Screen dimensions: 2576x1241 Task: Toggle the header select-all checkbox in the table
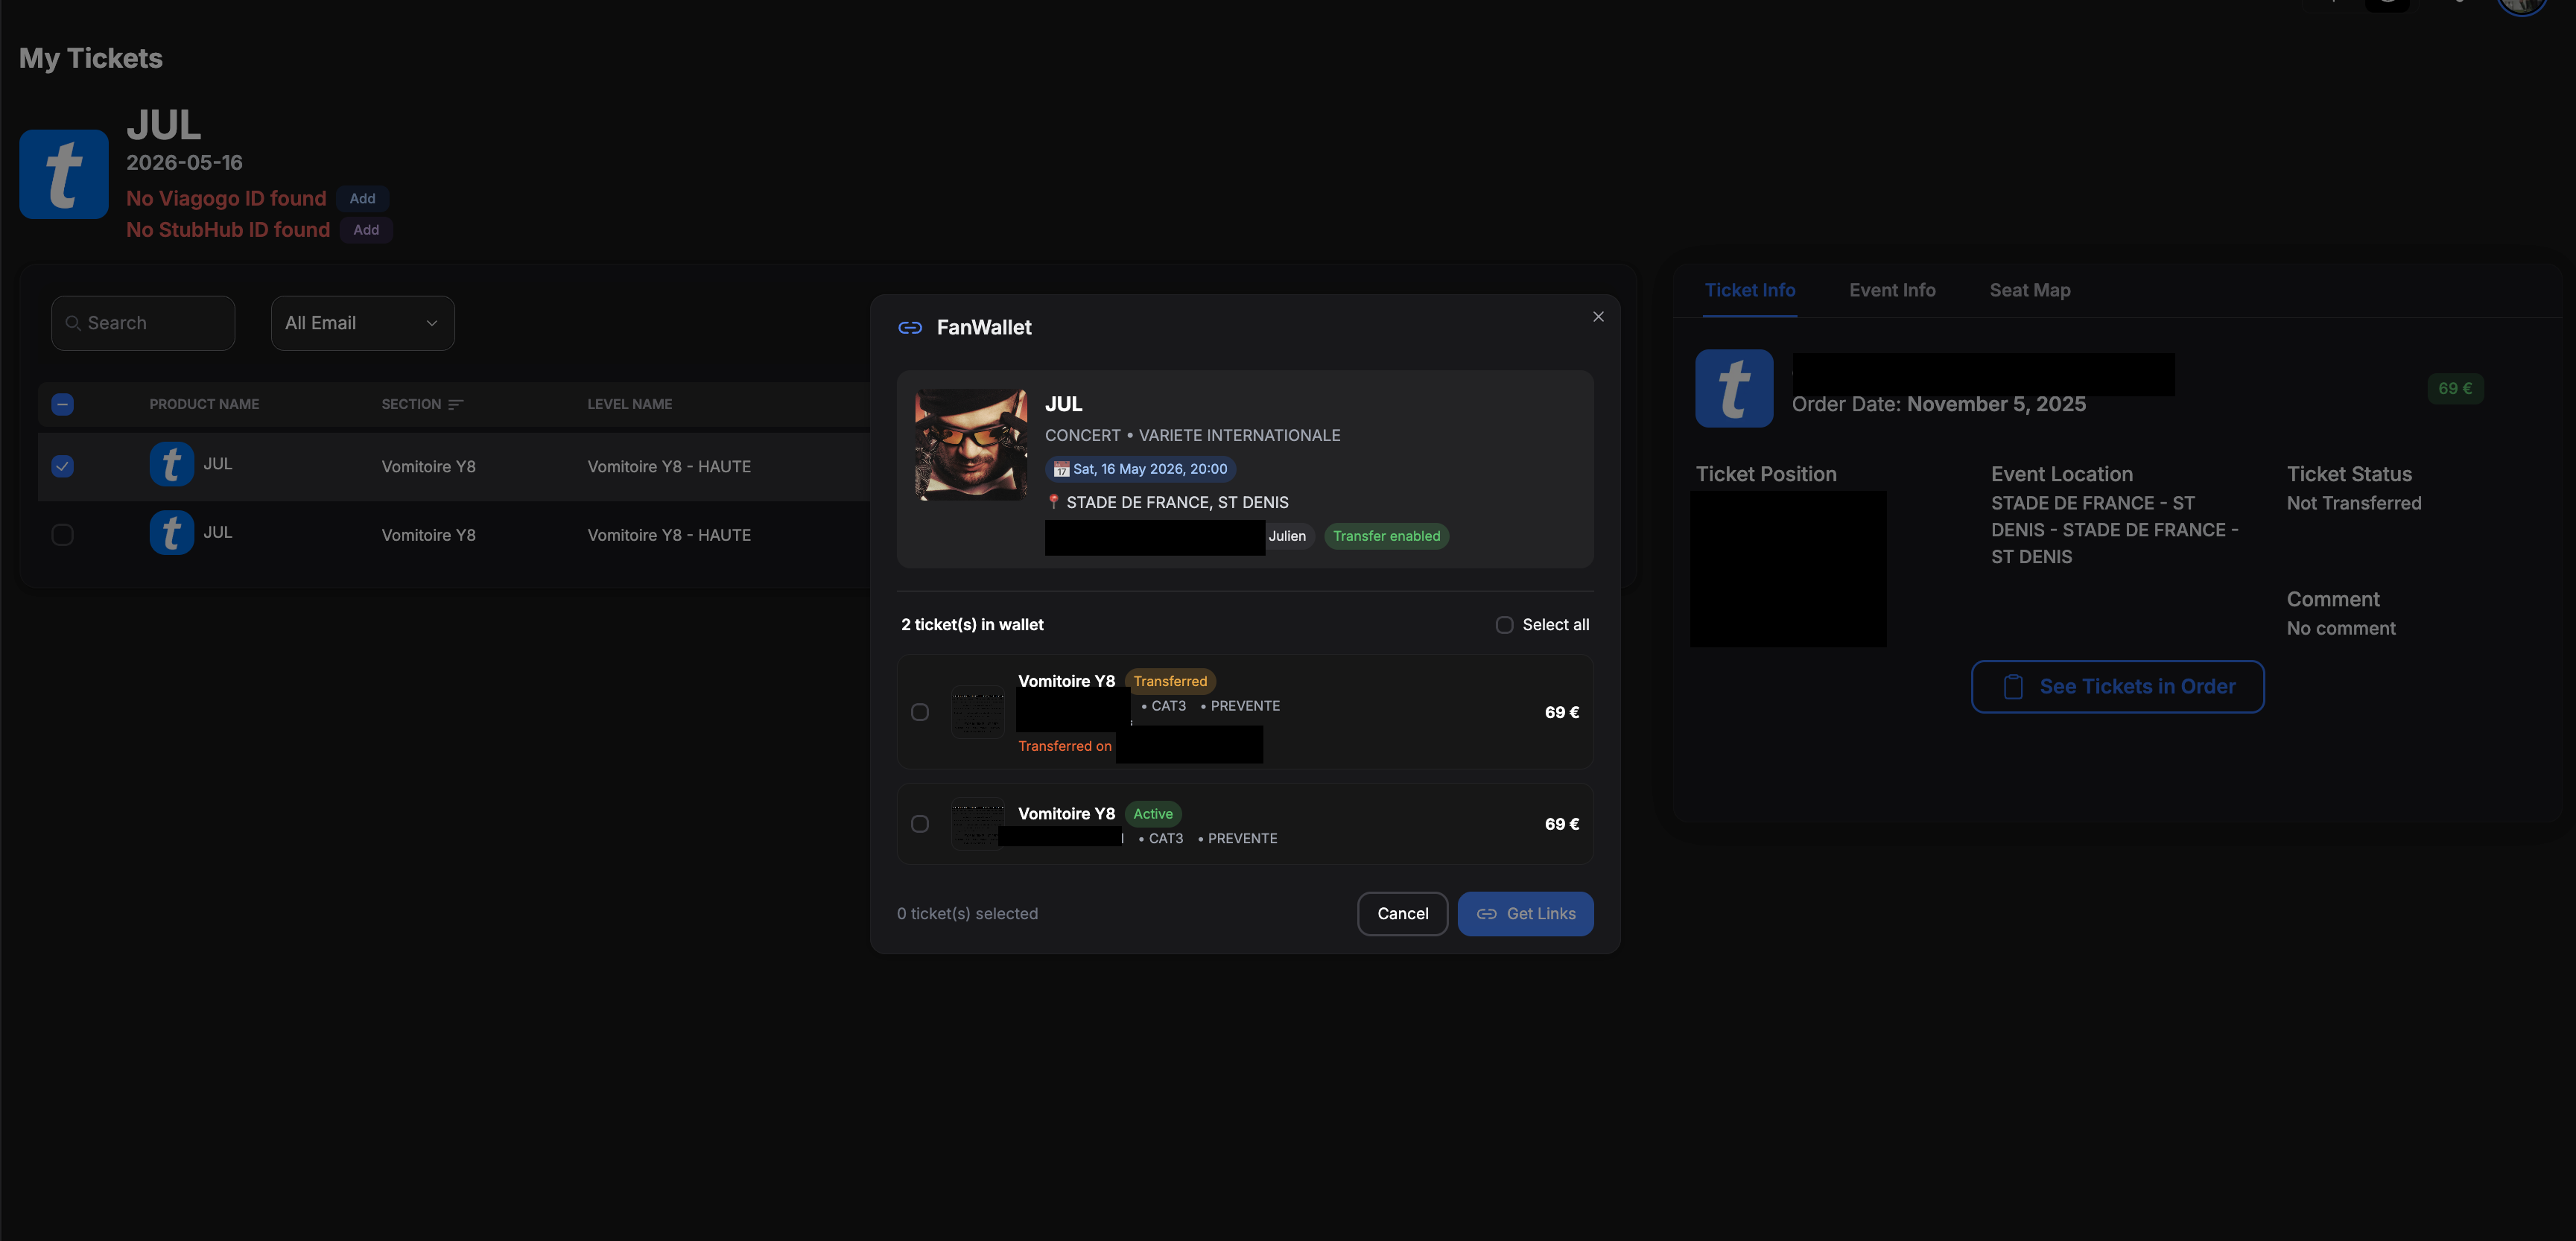[x=62, y=404]
